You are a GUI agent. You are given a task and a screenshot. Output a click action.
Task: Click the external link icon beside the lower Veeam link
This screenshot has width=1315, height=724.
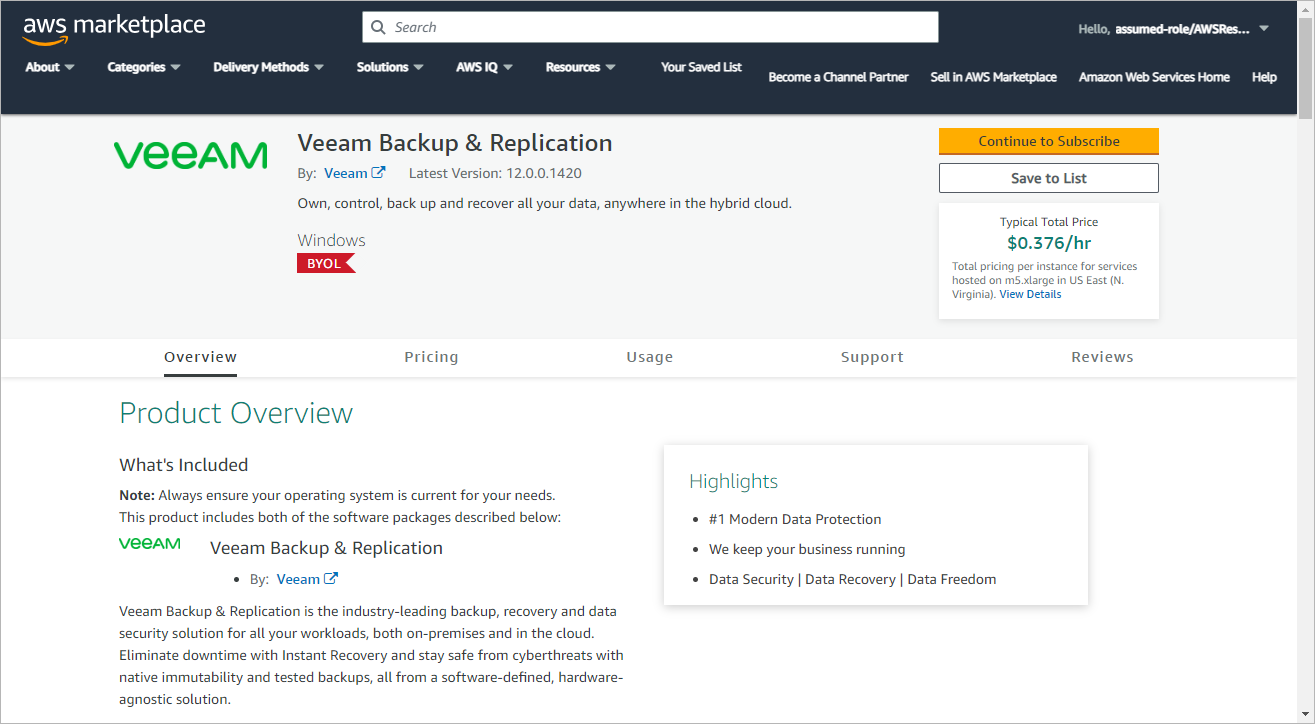pyautogui.click(x=331, y=579)
